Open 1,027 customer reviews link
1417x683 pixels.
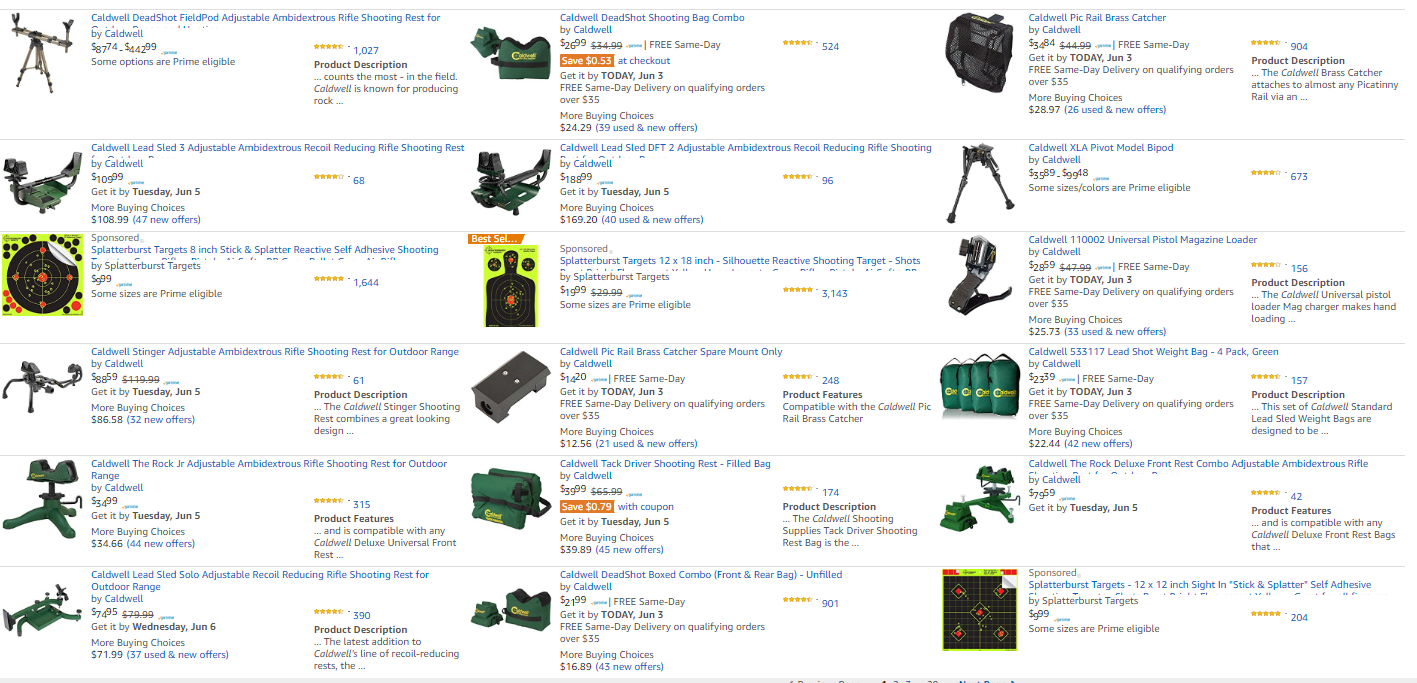click(x=366, y=50)
